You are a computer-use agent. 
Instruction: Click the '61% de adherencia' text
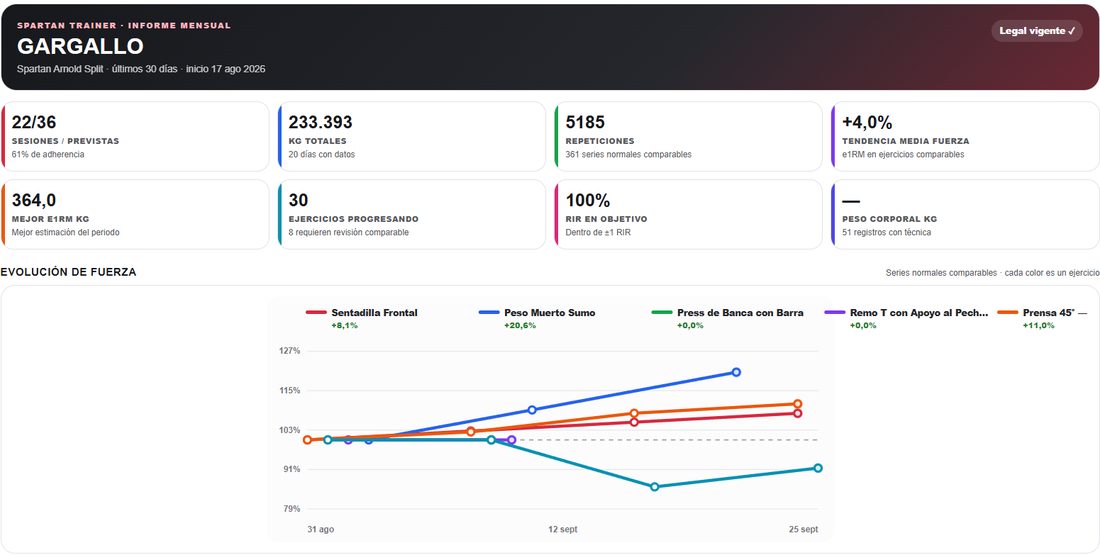tap(48, 154)
